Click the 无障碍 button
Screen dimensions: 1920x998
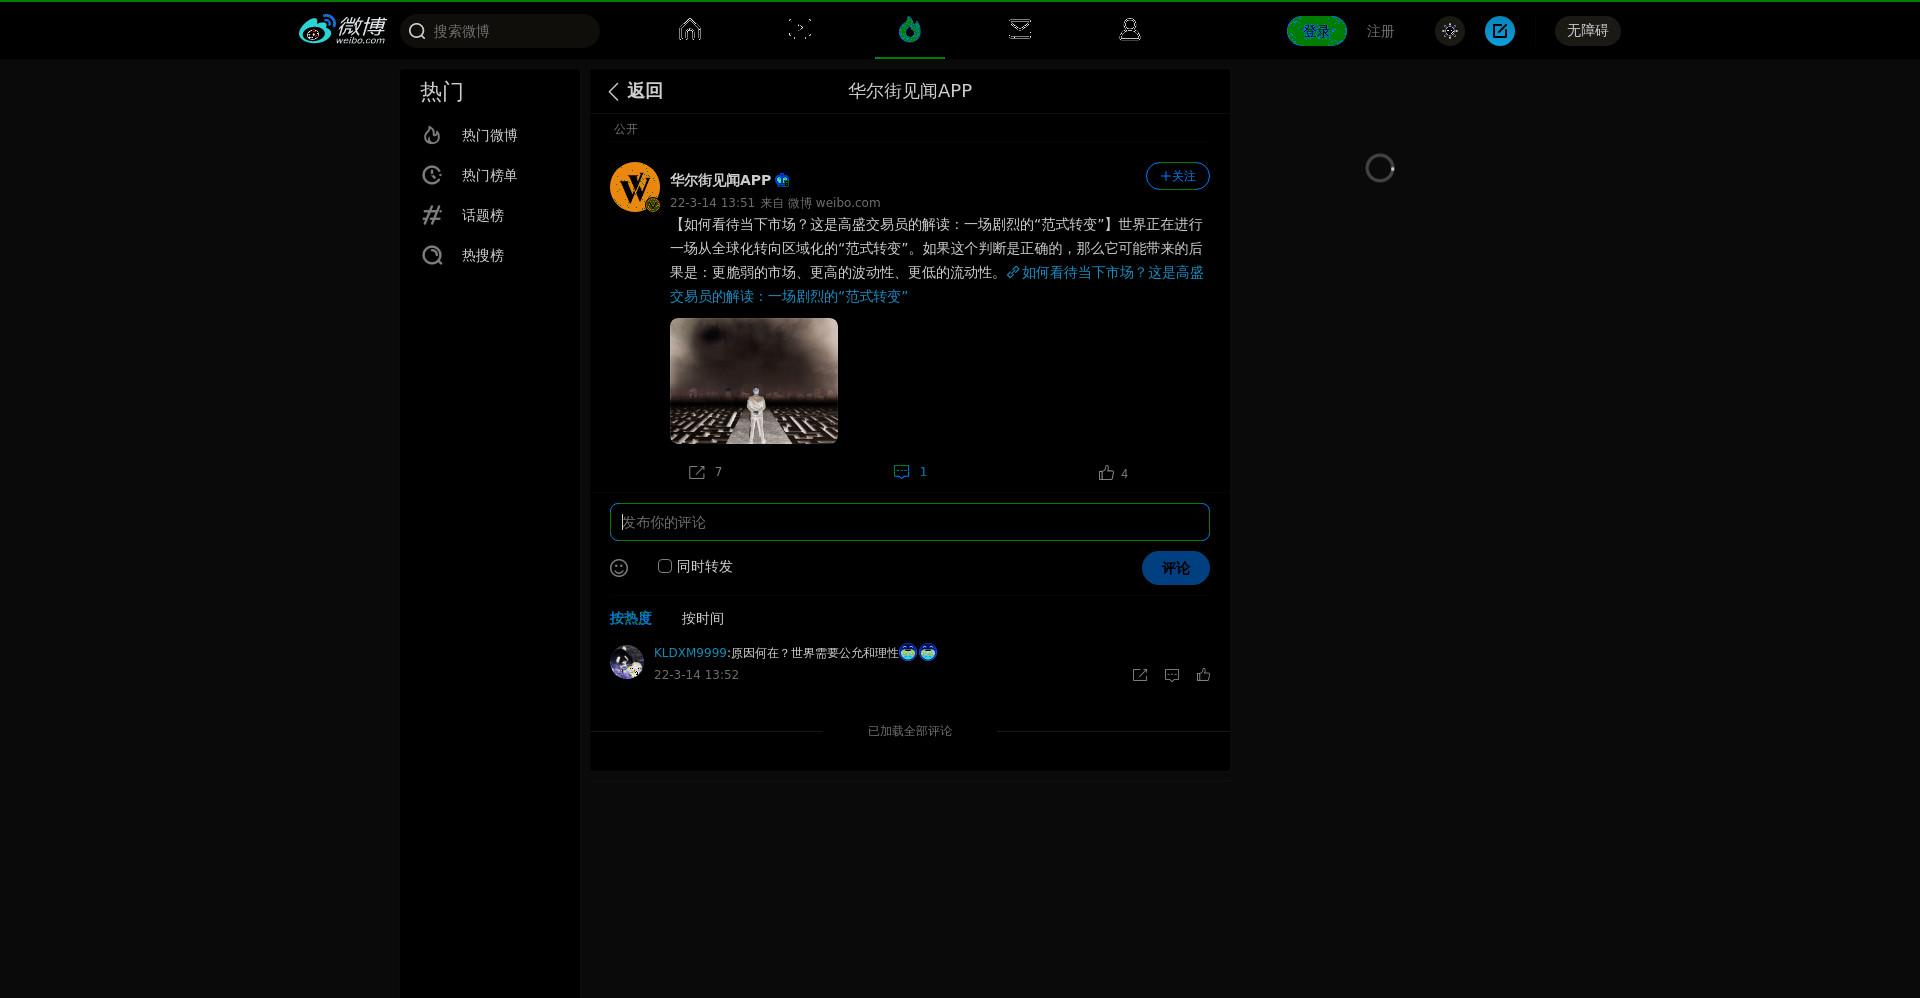click(x=1587, y=31)
